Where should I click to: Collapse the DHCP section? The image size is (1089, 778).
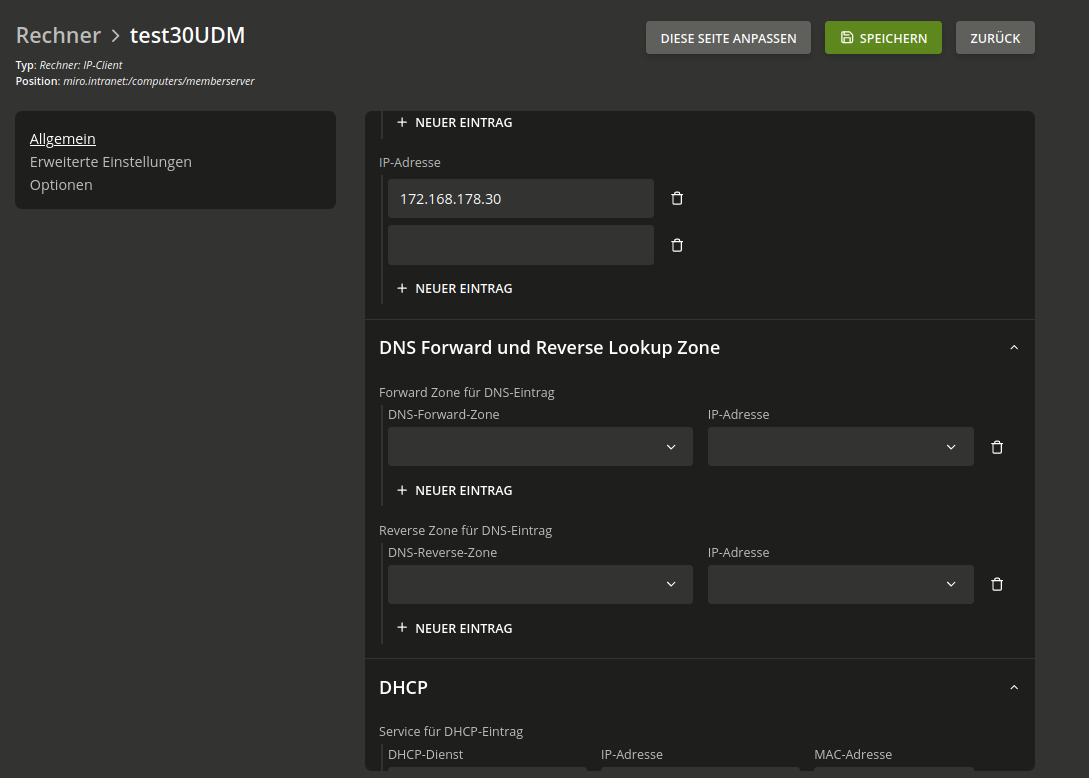pyautogui.click(x=1014, y=688)
